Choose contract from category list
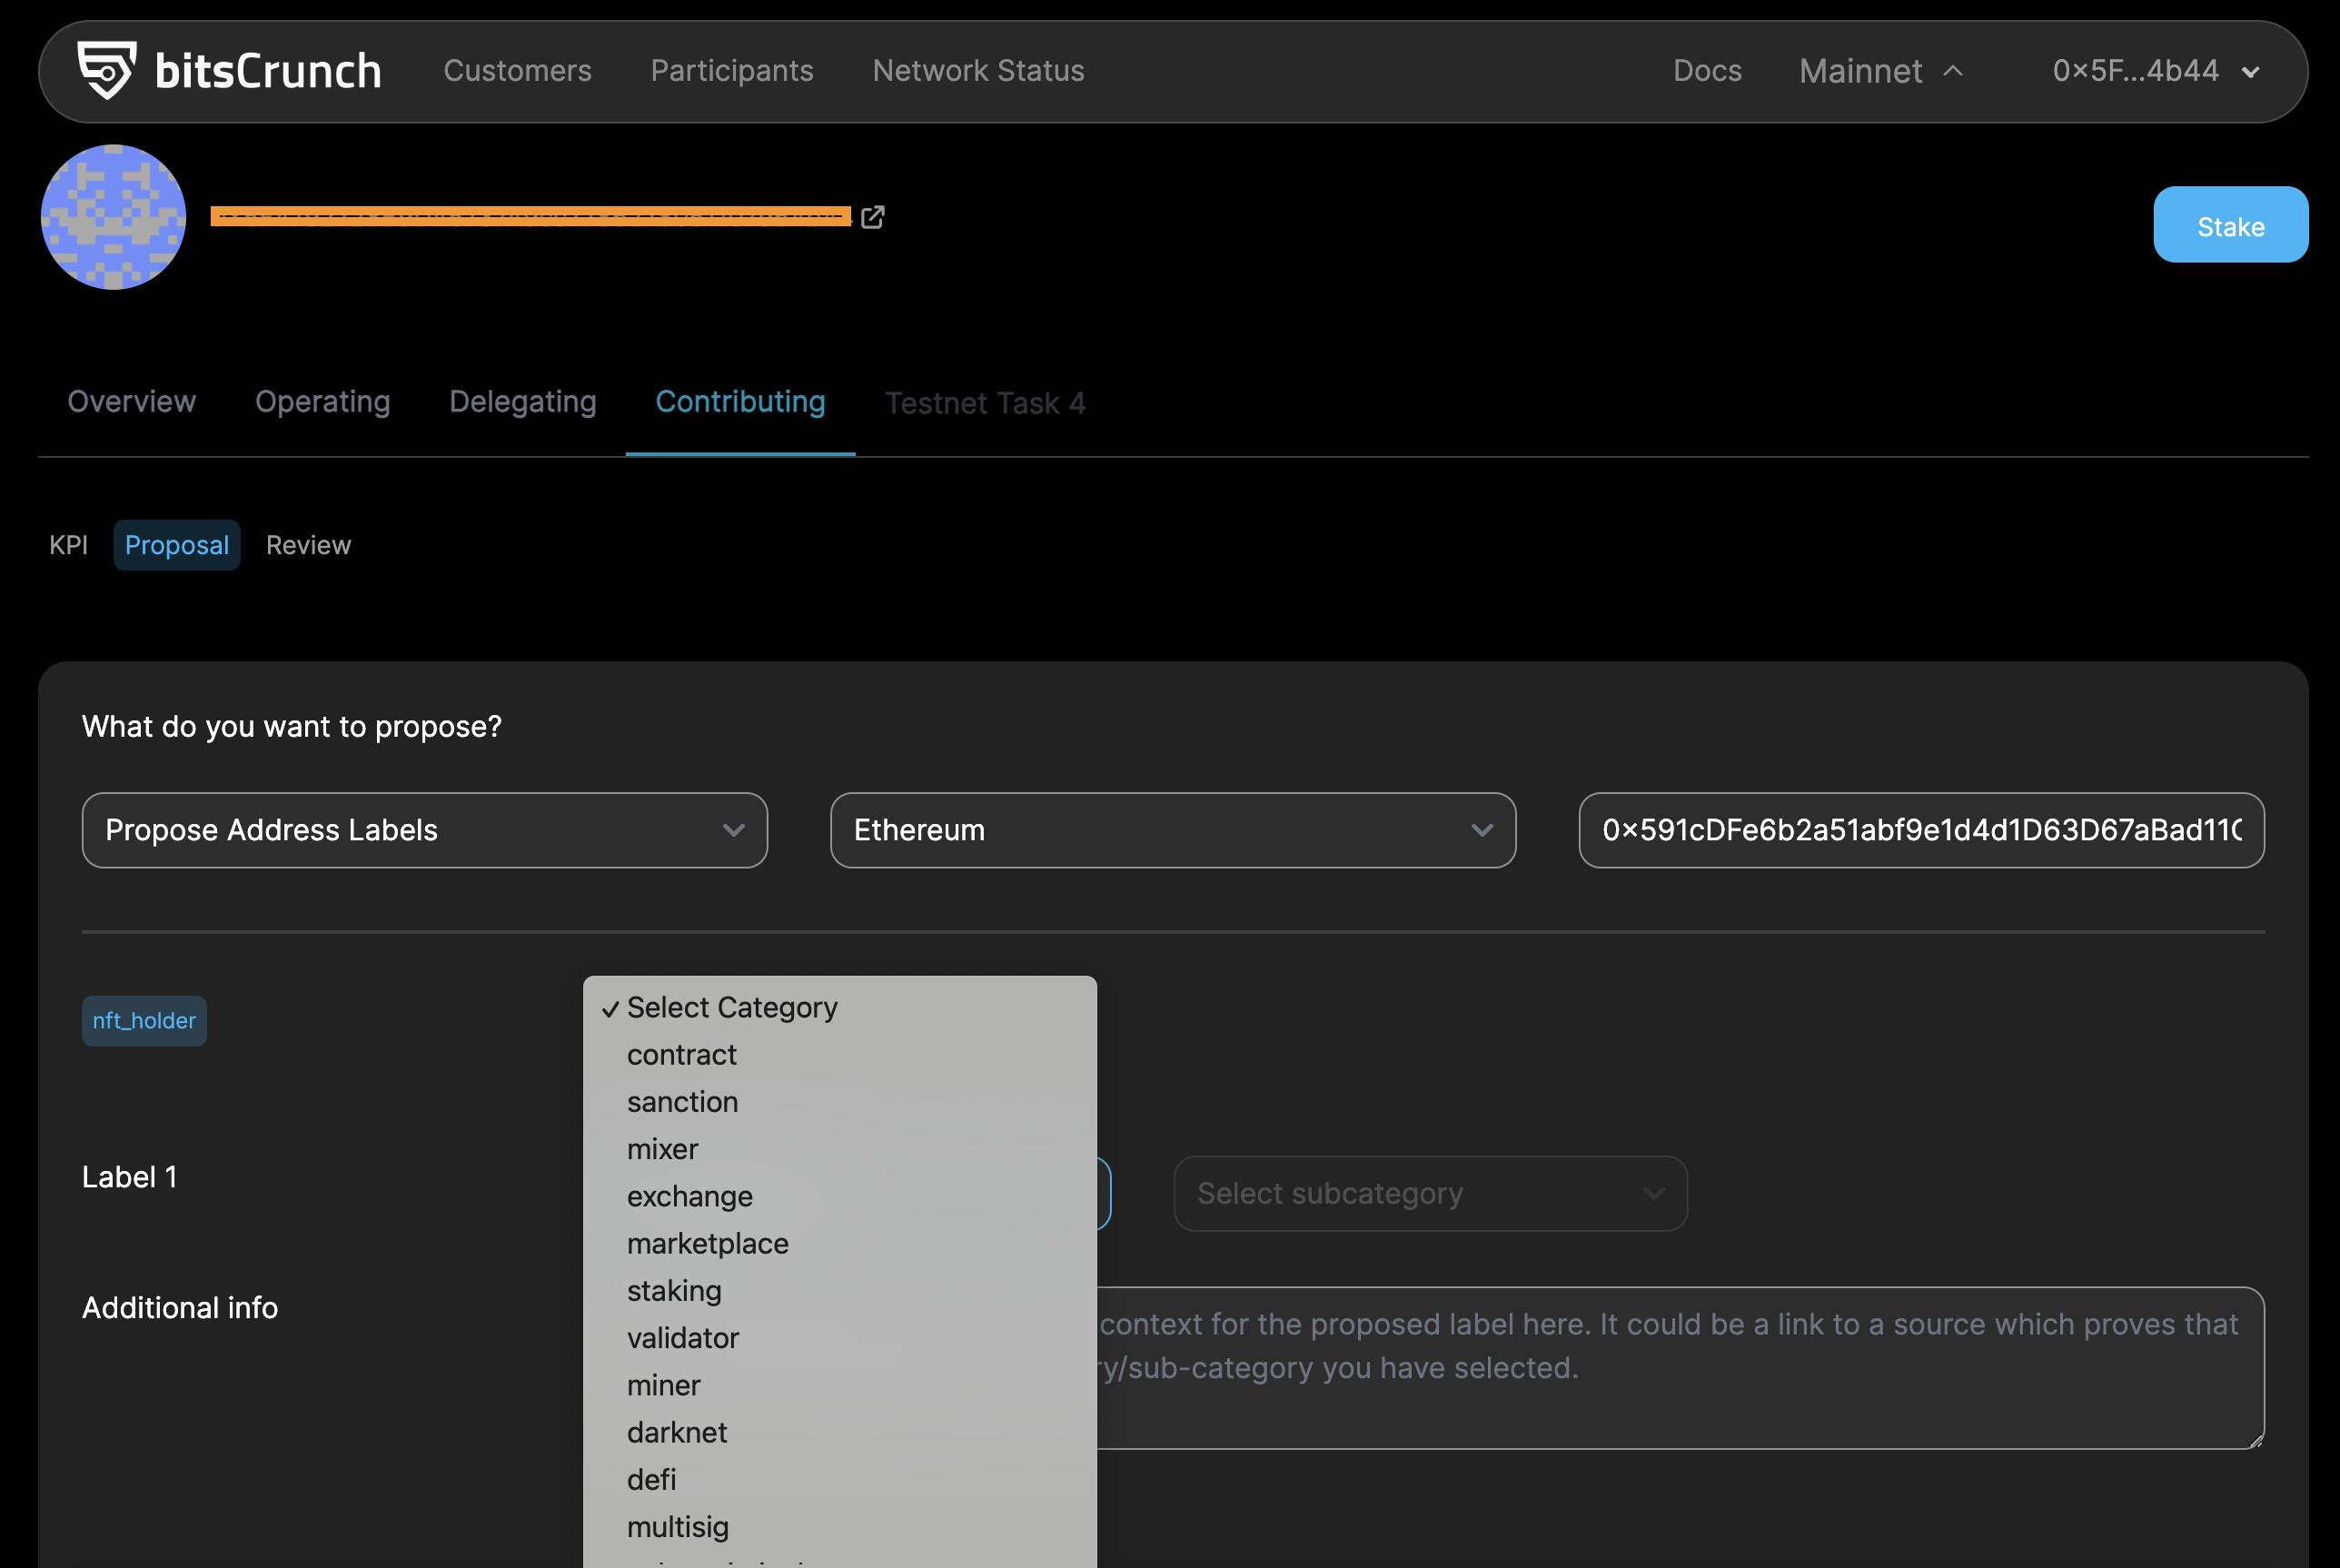Image resolution: width=2340 pixels, height=1568 pixels. pyautogui.click(x=839, y=1055)
